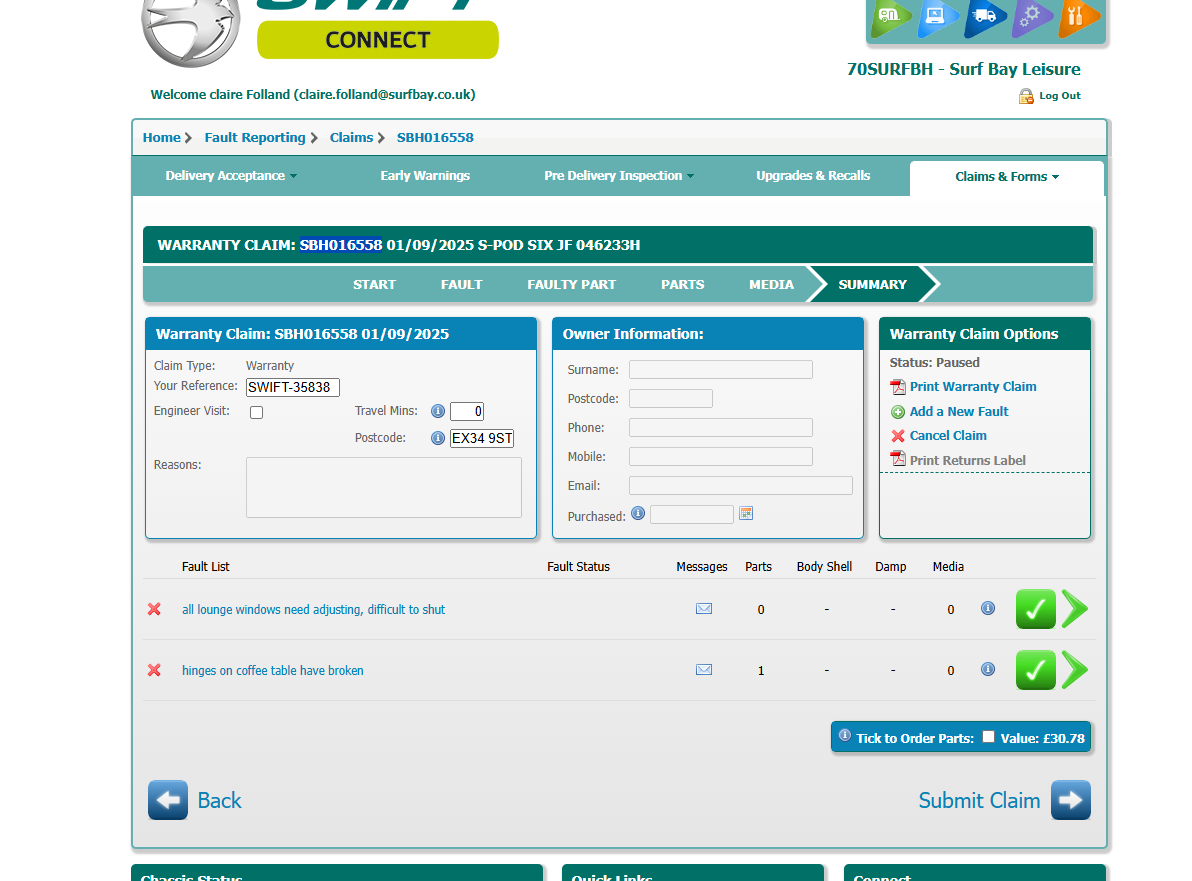Click the claim Postcode field EX34 9ST
Screen dimensions: 1192x881
(482, 438)
